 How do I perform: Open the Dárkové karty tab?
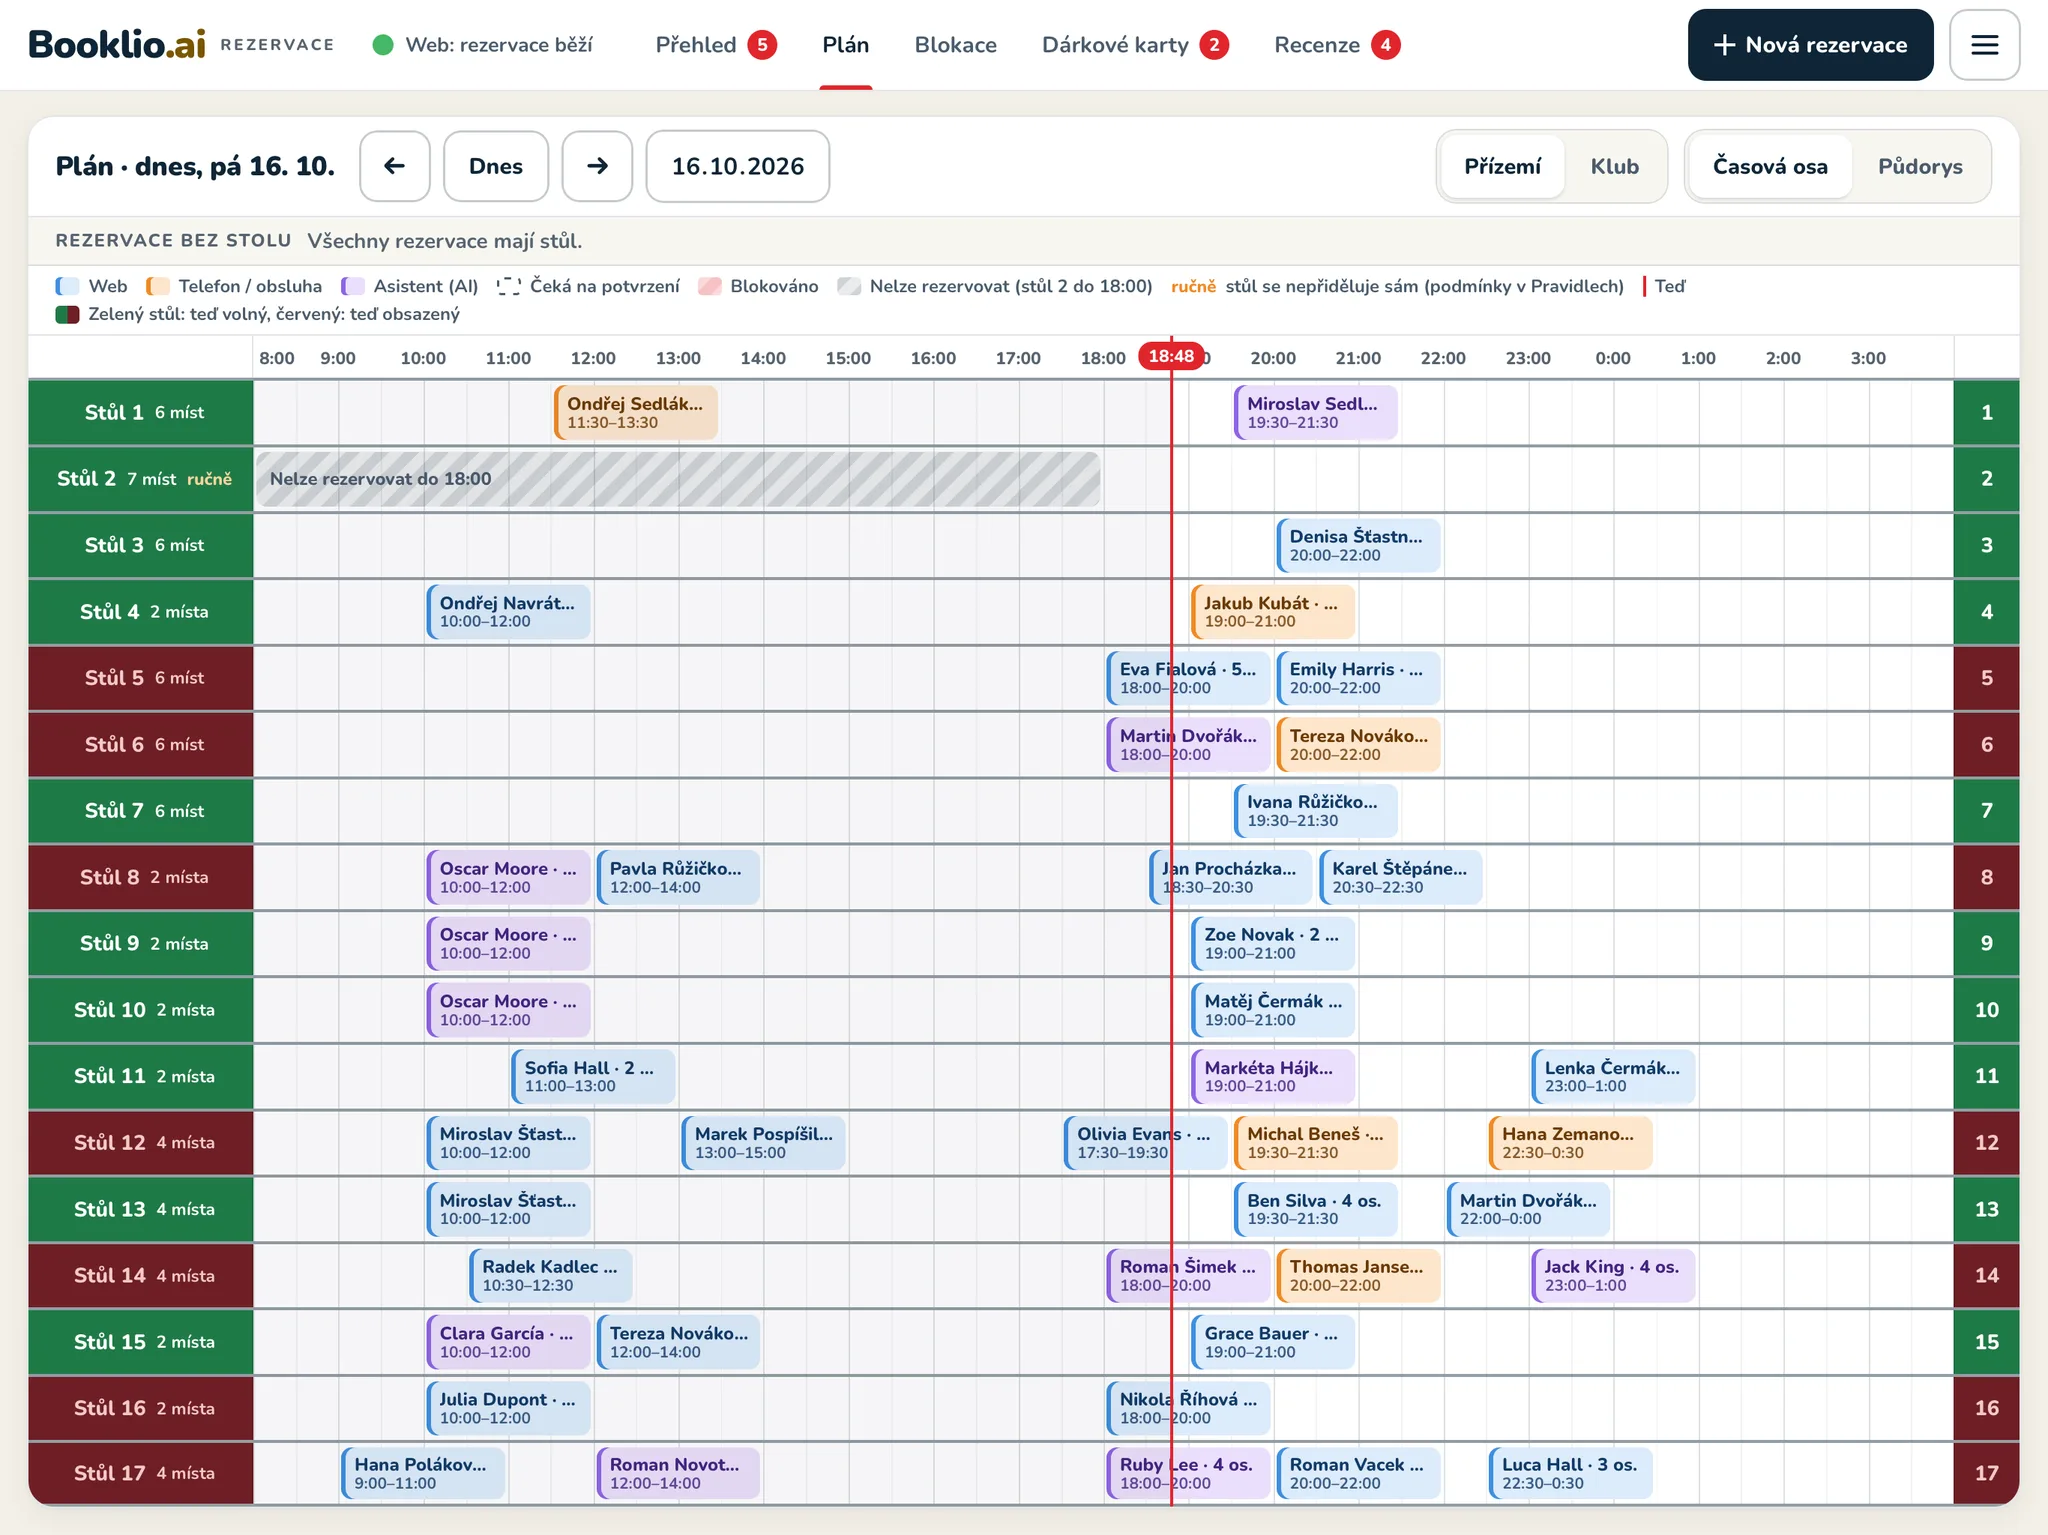(1135, 45)
